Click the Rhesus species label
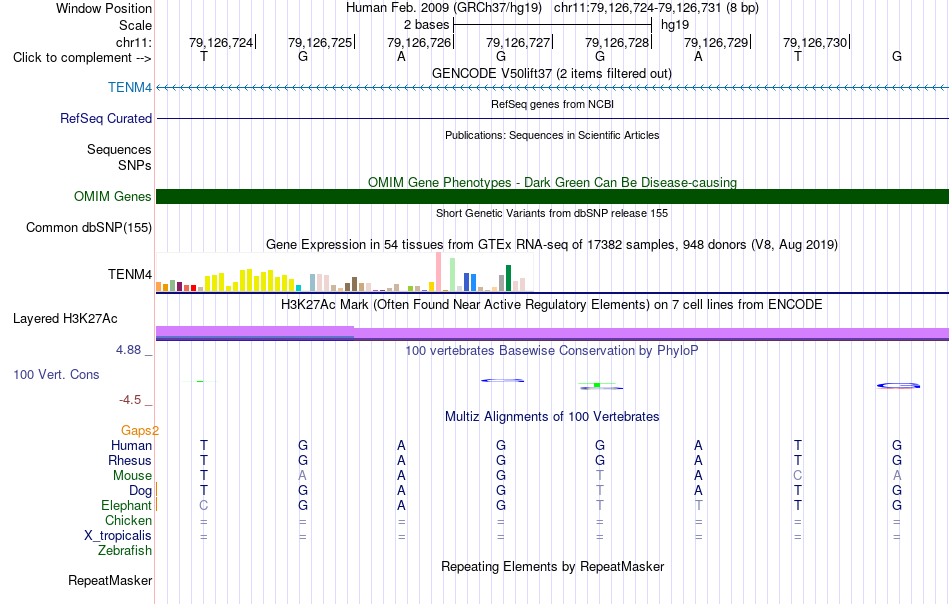Viewport: 950px width, 604px height. click(130, 460)
